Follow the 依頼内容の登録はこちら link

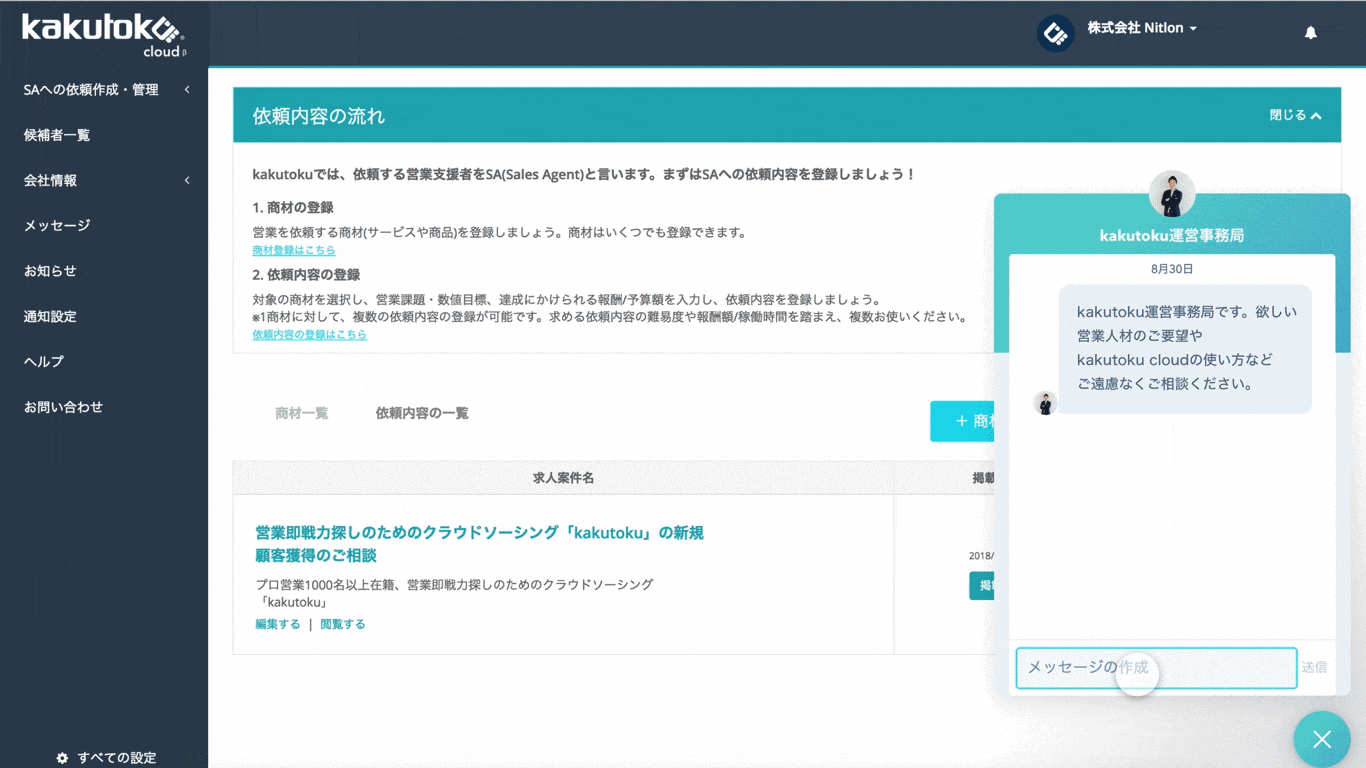click(309, 335)
